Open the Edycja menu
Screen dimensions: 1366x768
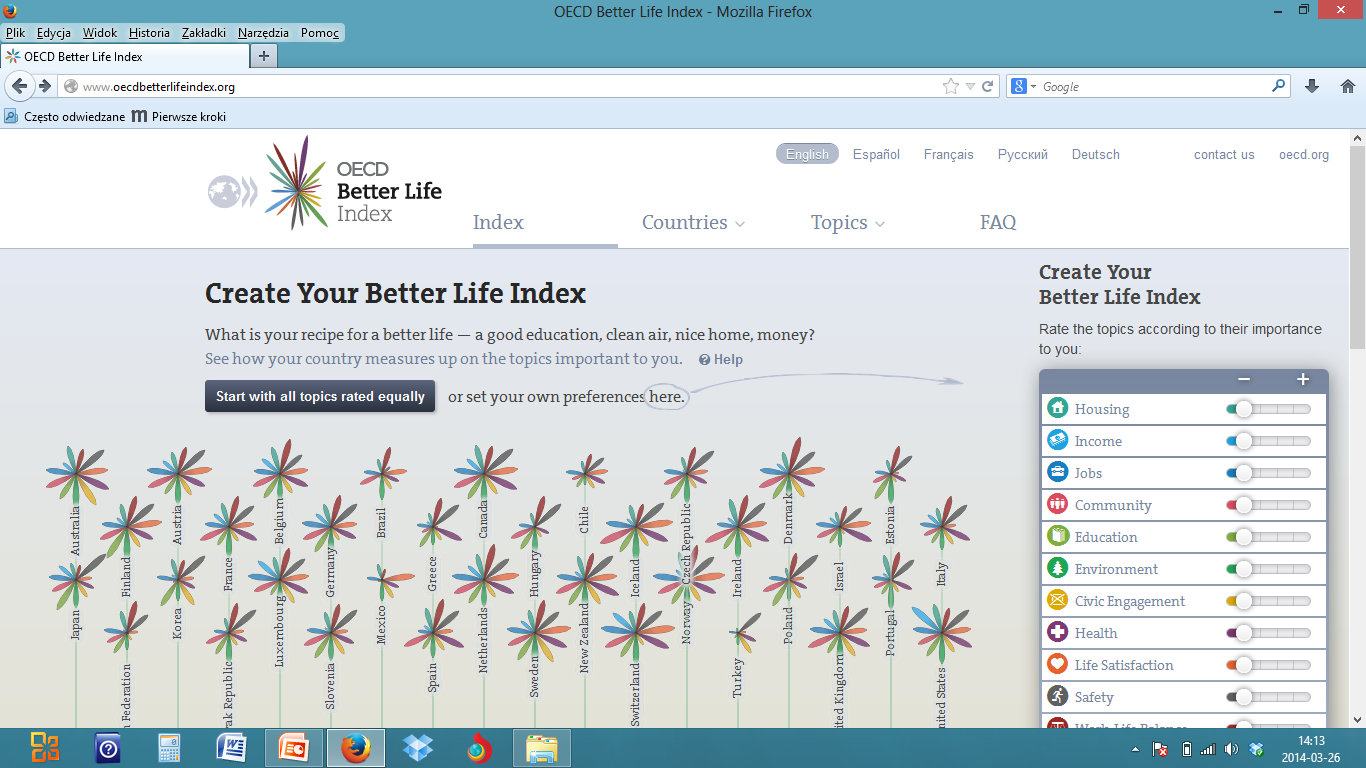(53, 32)
